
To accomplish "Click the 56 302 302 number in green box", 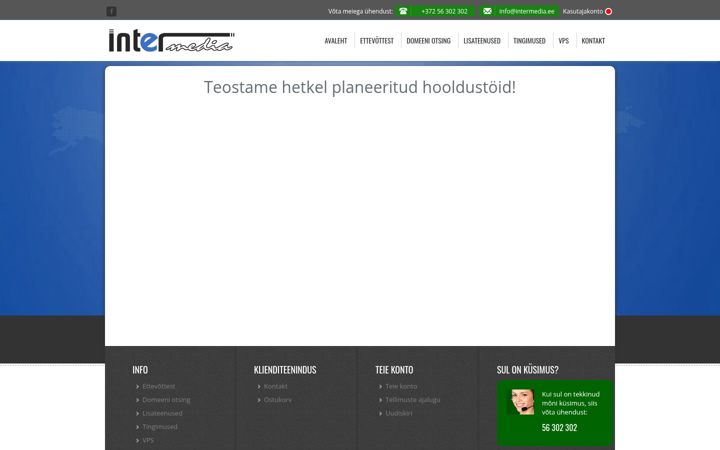I will pyautogui.click(x=559, y=428).
